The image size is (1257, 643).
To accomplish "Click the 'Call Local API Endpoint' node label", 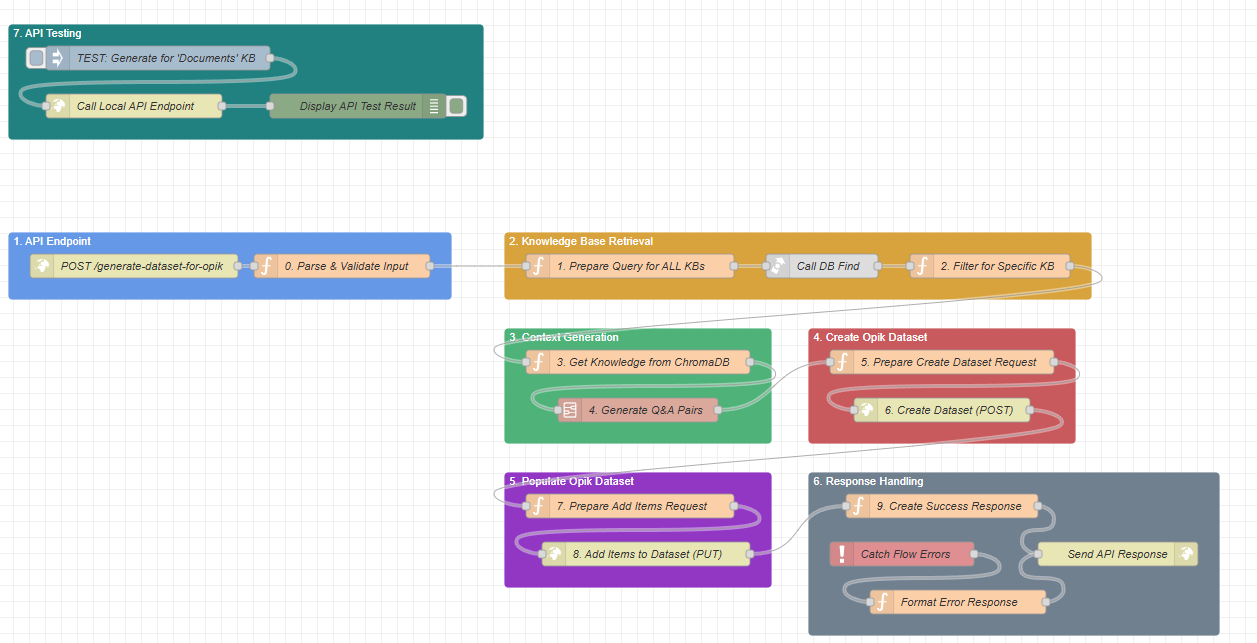I will point(136,106).
